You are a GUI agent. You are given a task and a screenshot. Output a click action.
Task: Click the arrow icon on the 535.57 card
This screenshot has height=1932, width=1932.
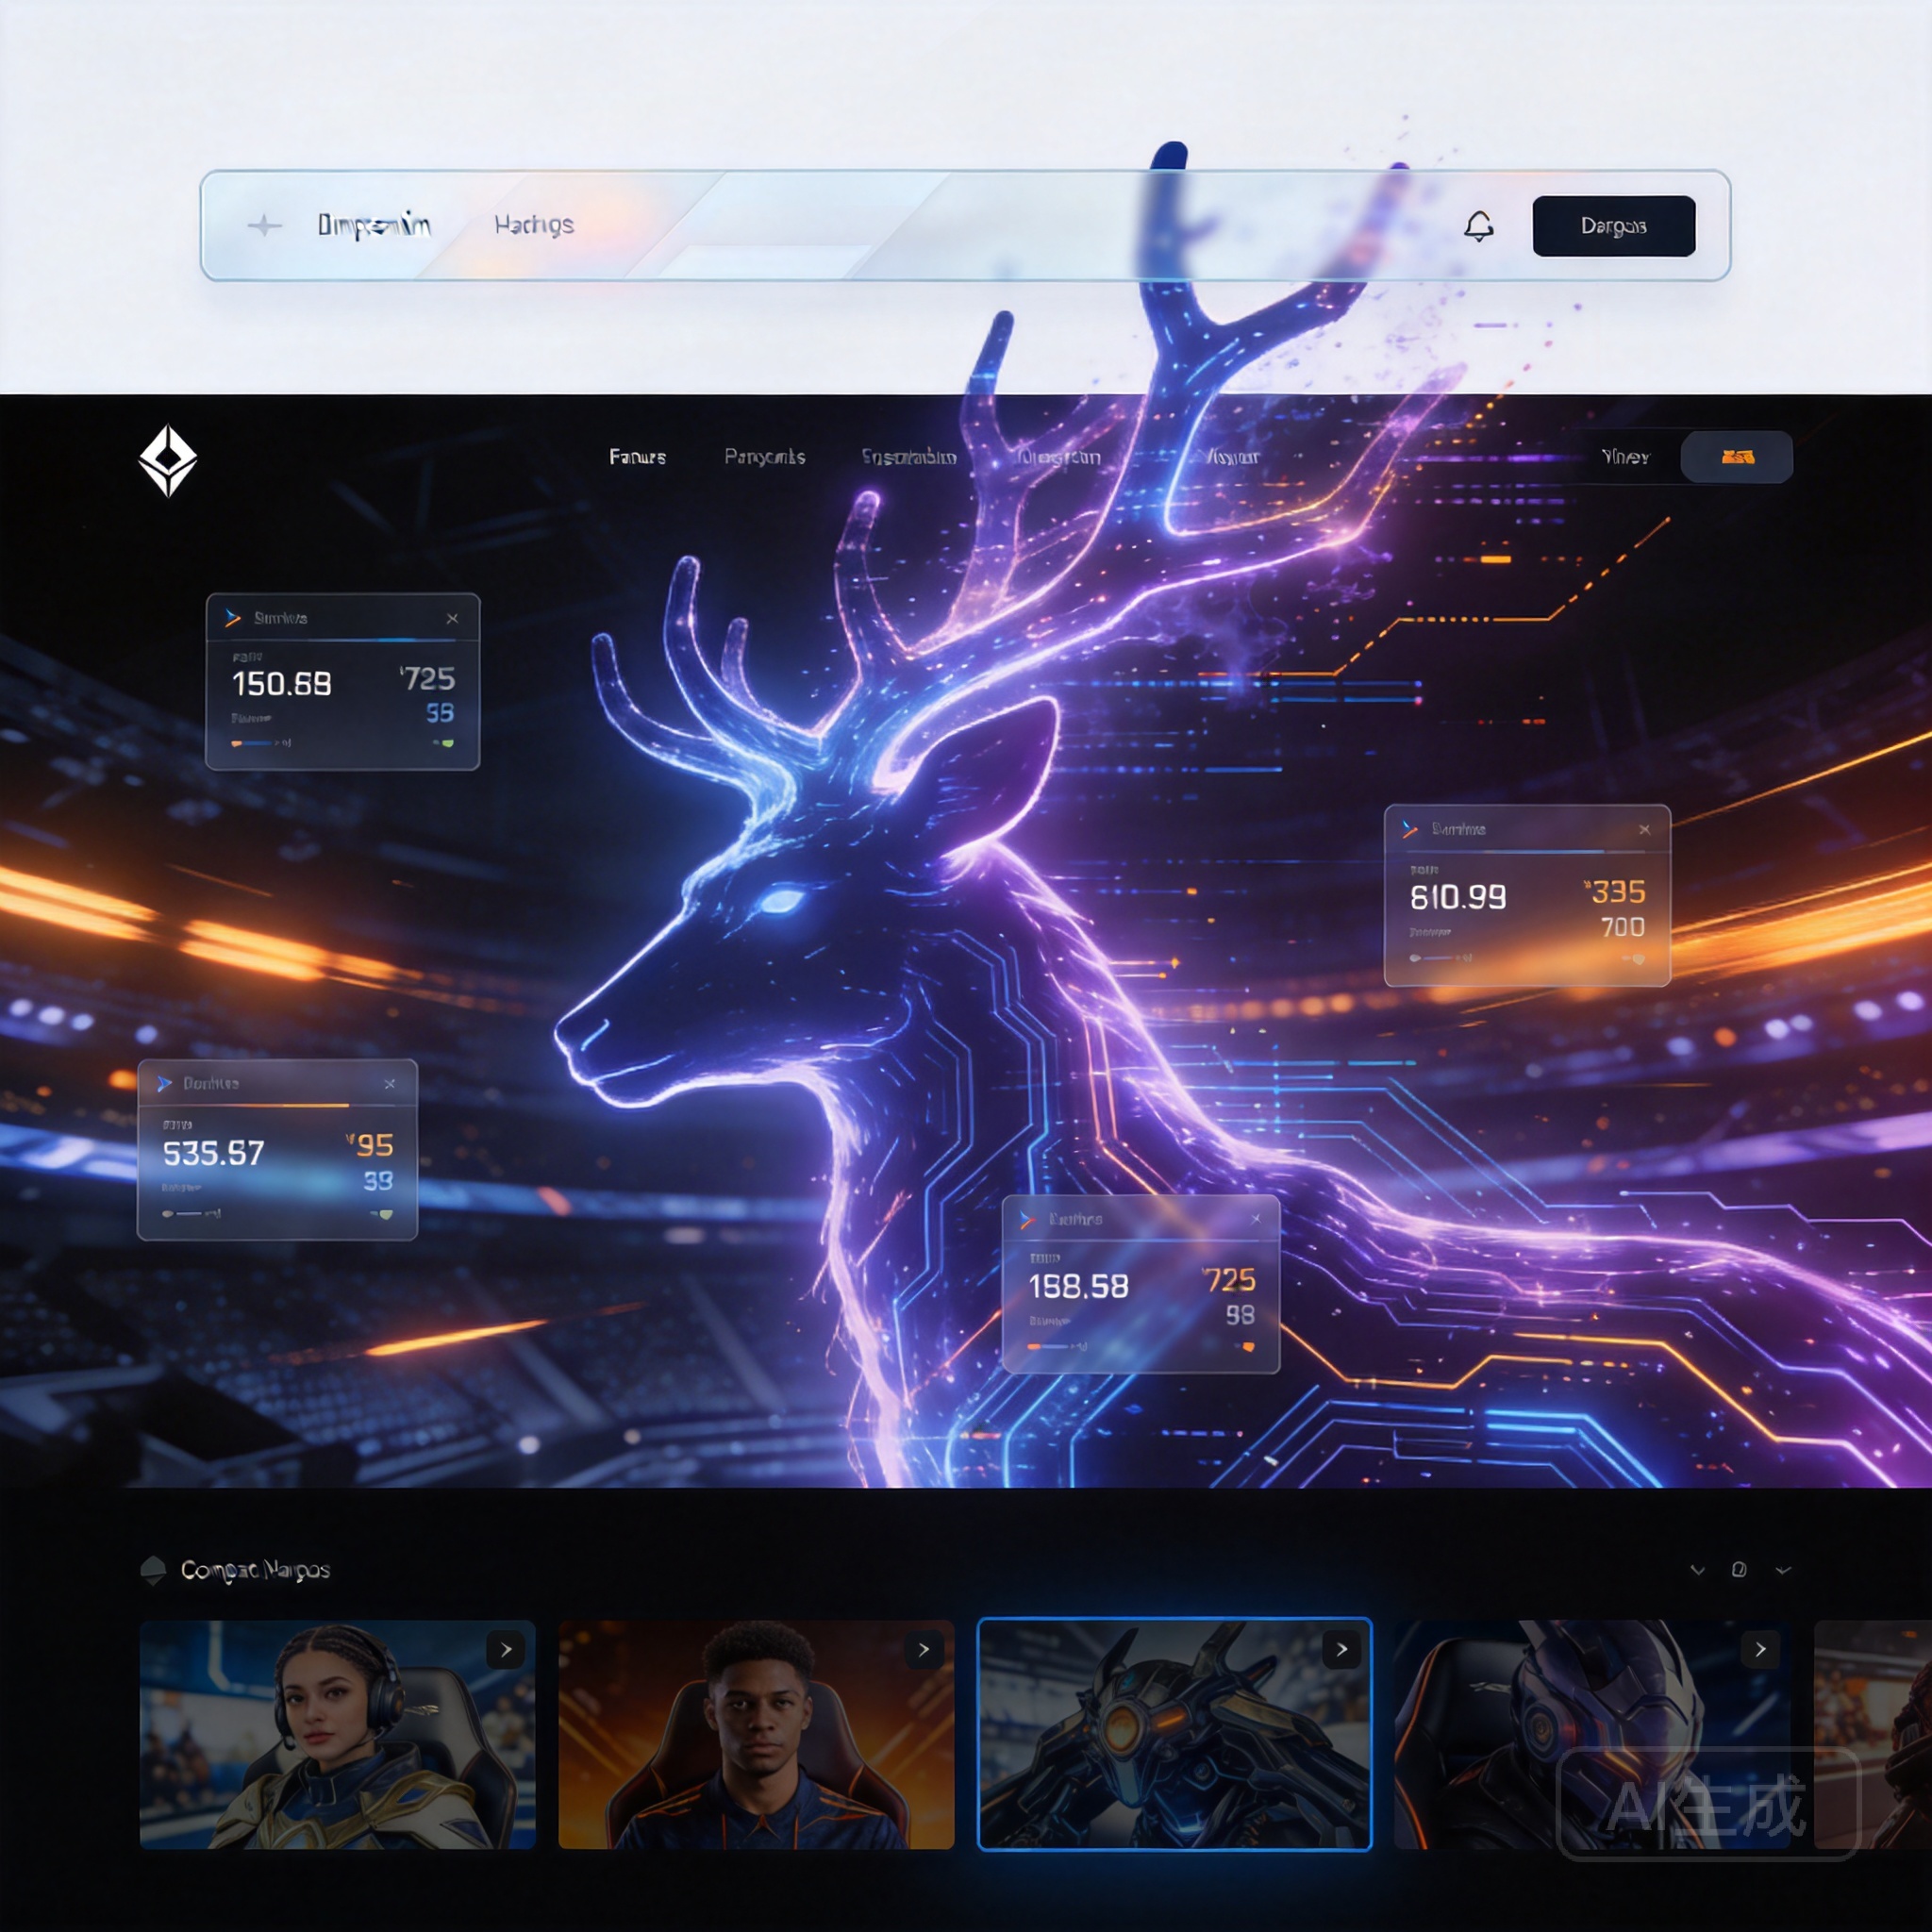pyautogui.click(x=164, y=1083)
